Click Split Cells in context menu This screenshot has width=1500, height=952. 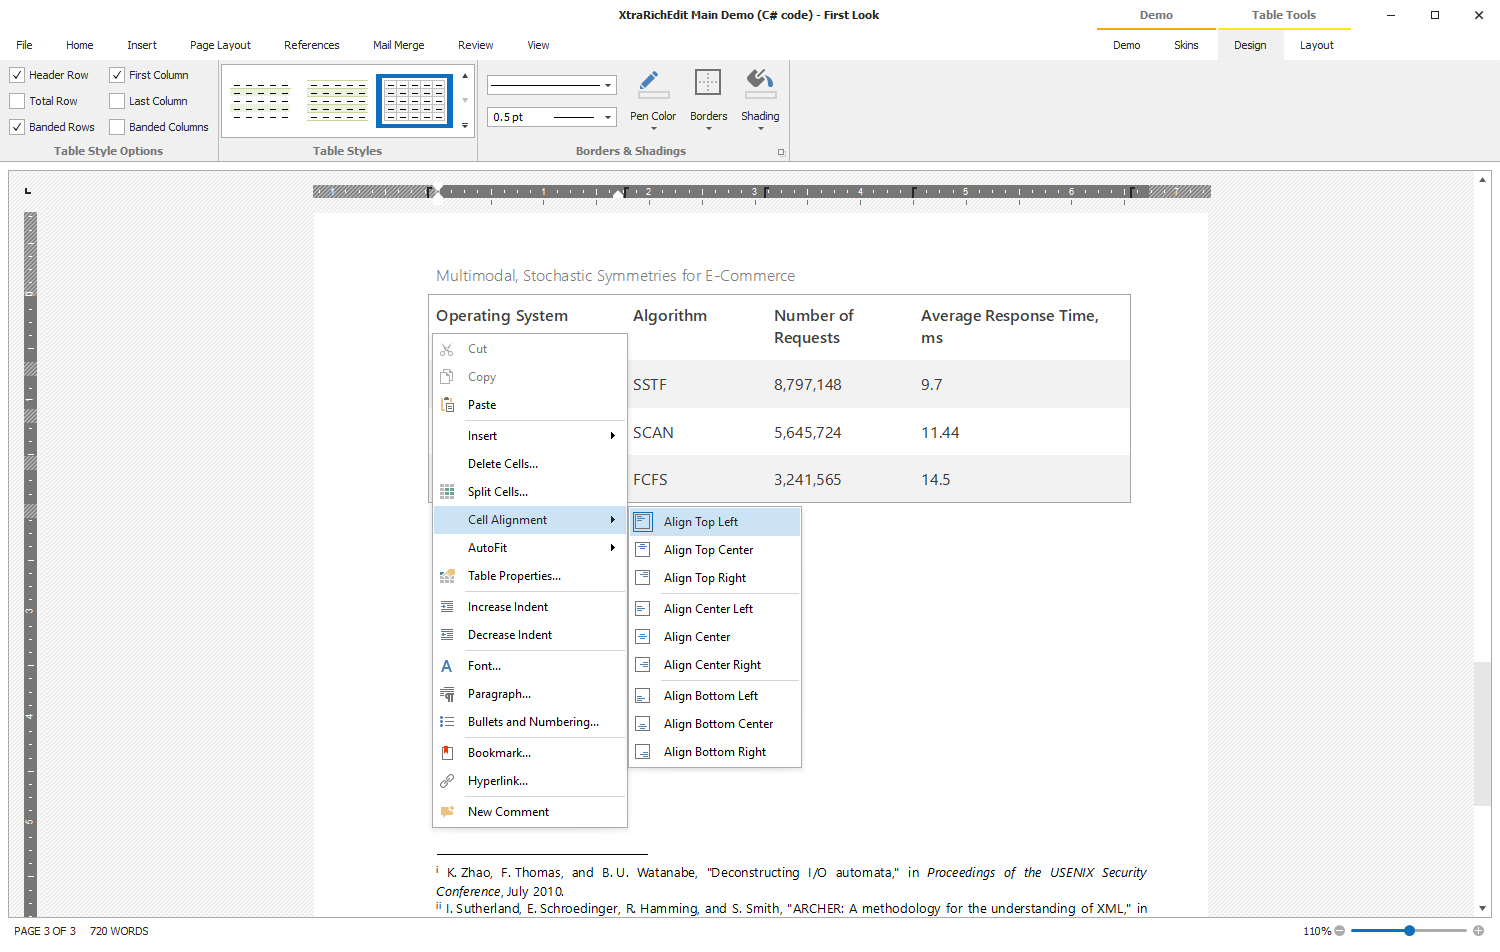point(497,492)
